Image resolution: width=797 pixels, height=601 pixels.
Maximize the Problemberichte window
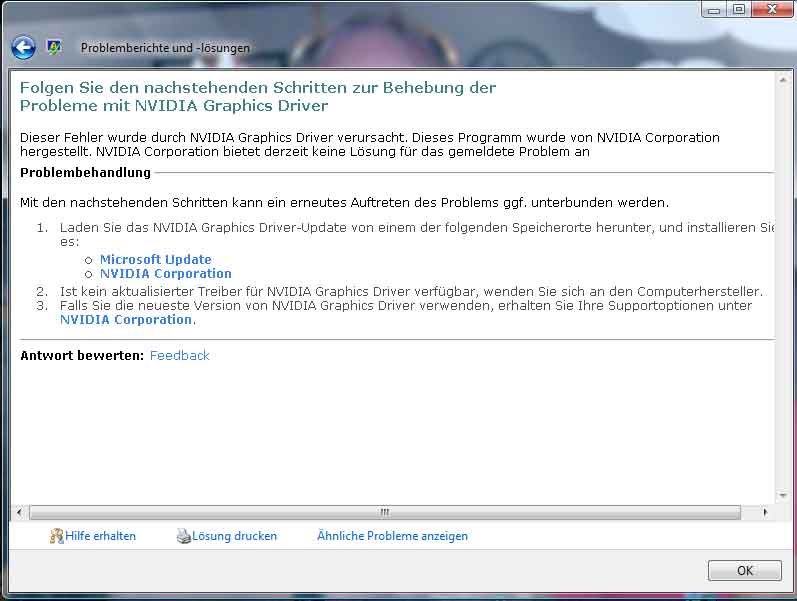pyautogui.click(x=739, y=10)
